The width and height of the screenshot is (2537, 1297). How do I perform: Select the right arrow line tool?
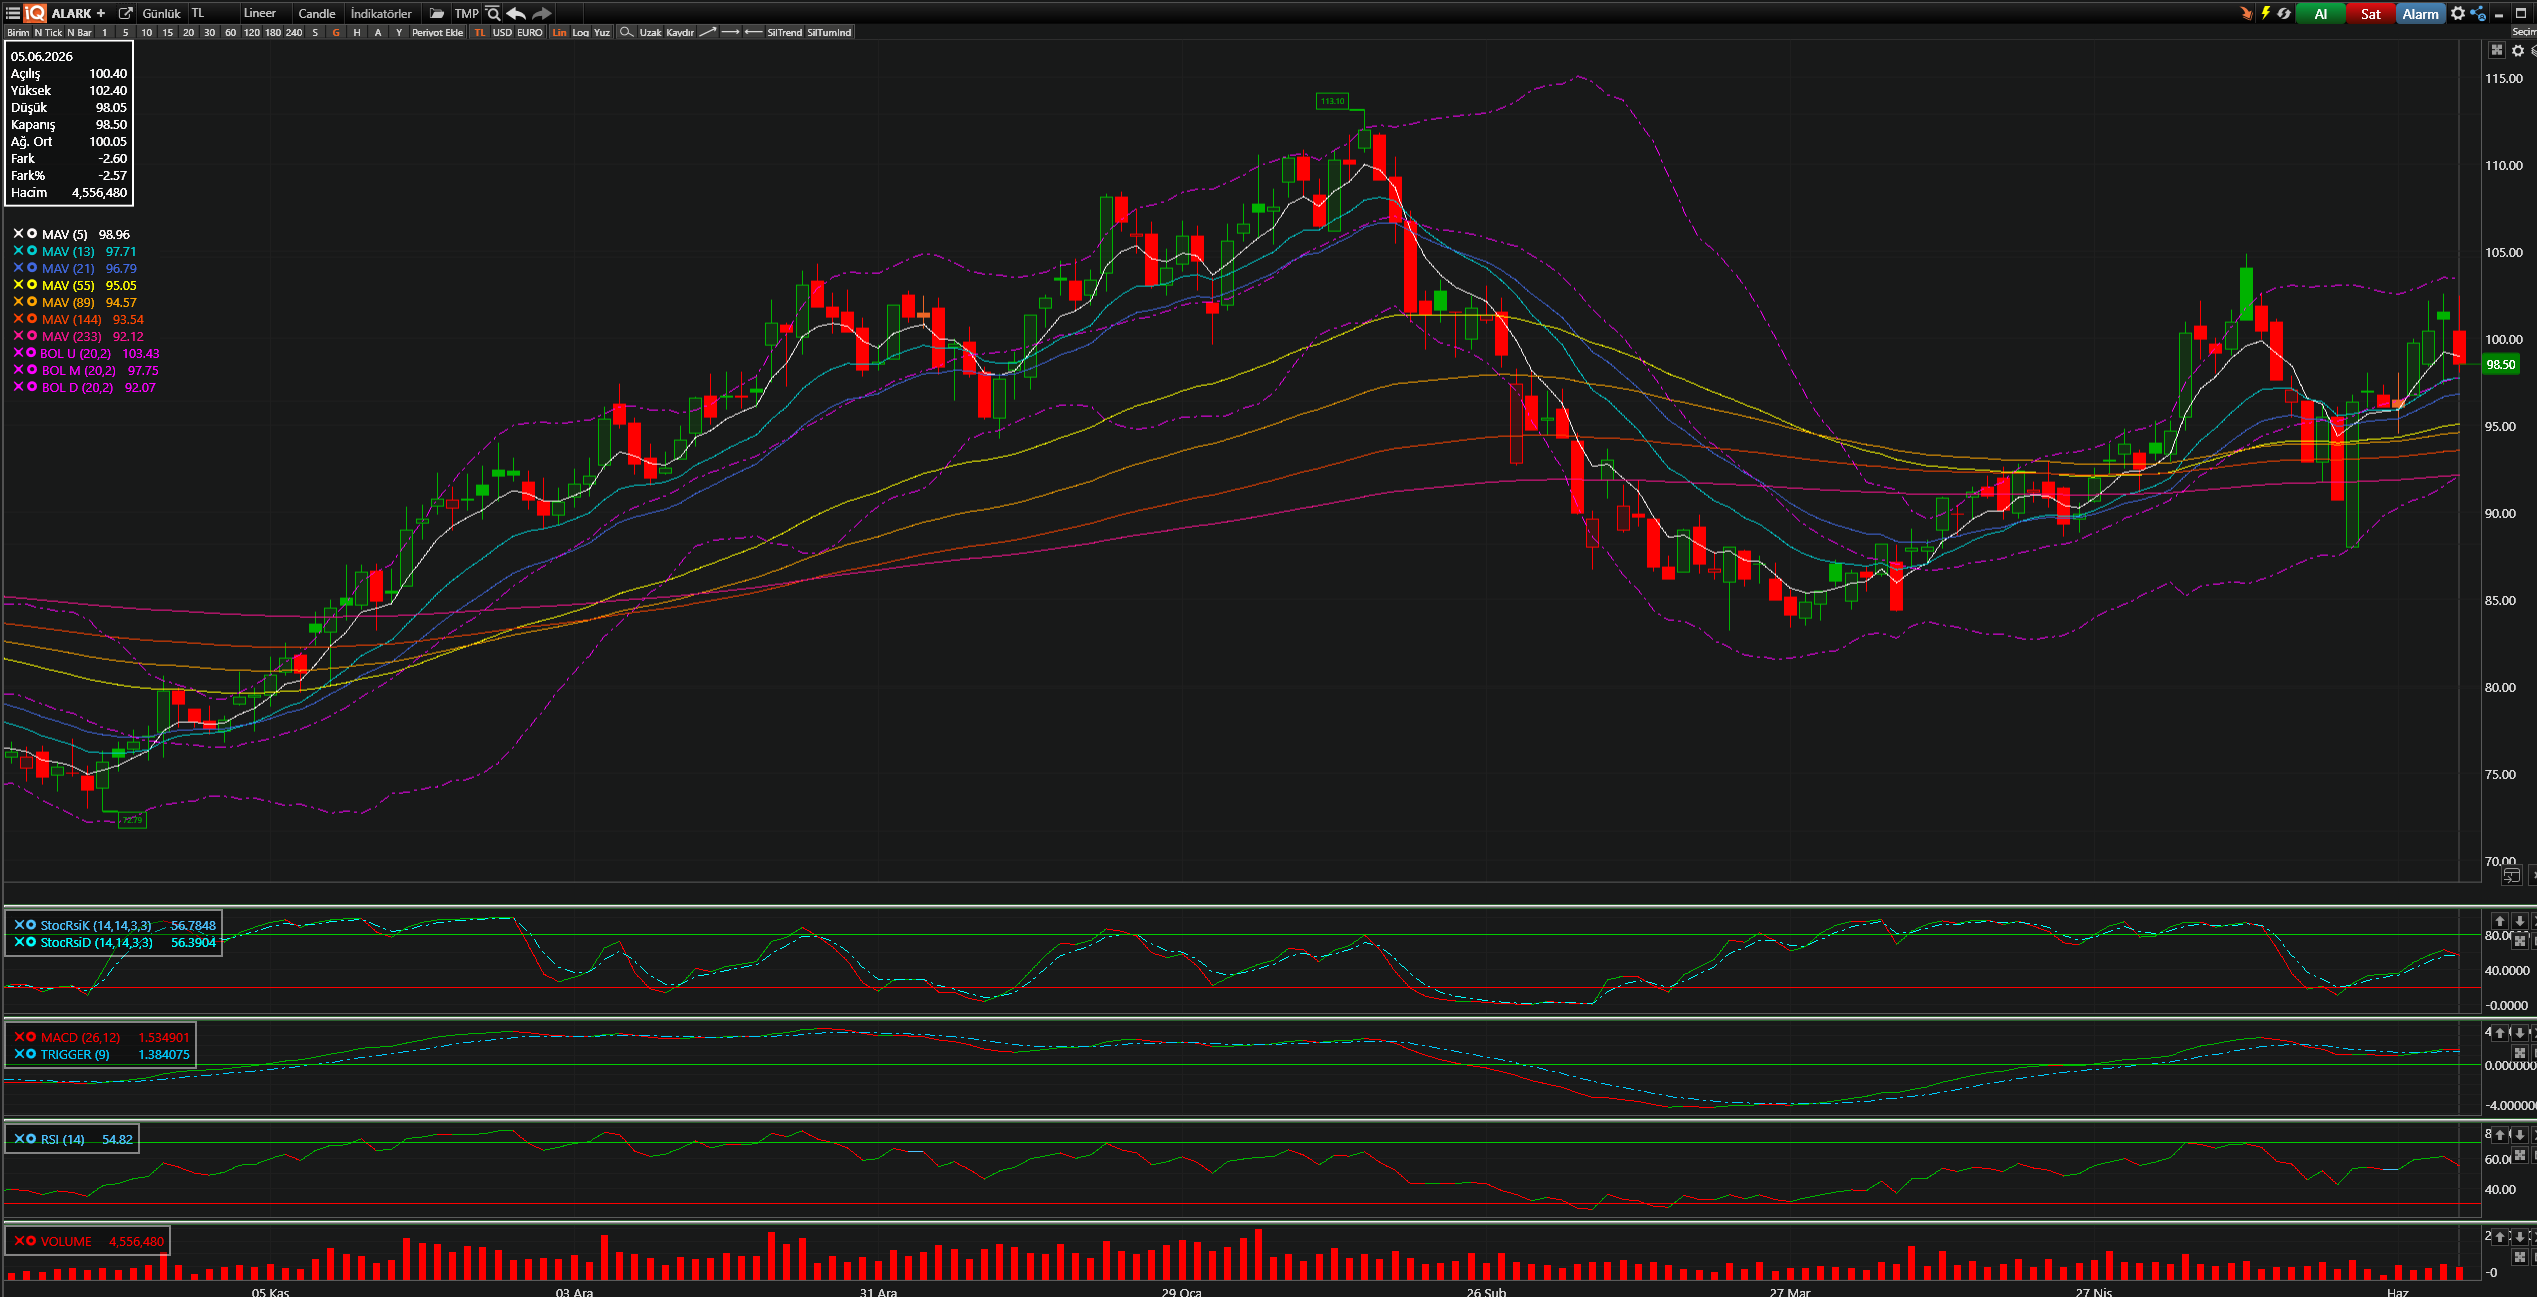(730, 32)
